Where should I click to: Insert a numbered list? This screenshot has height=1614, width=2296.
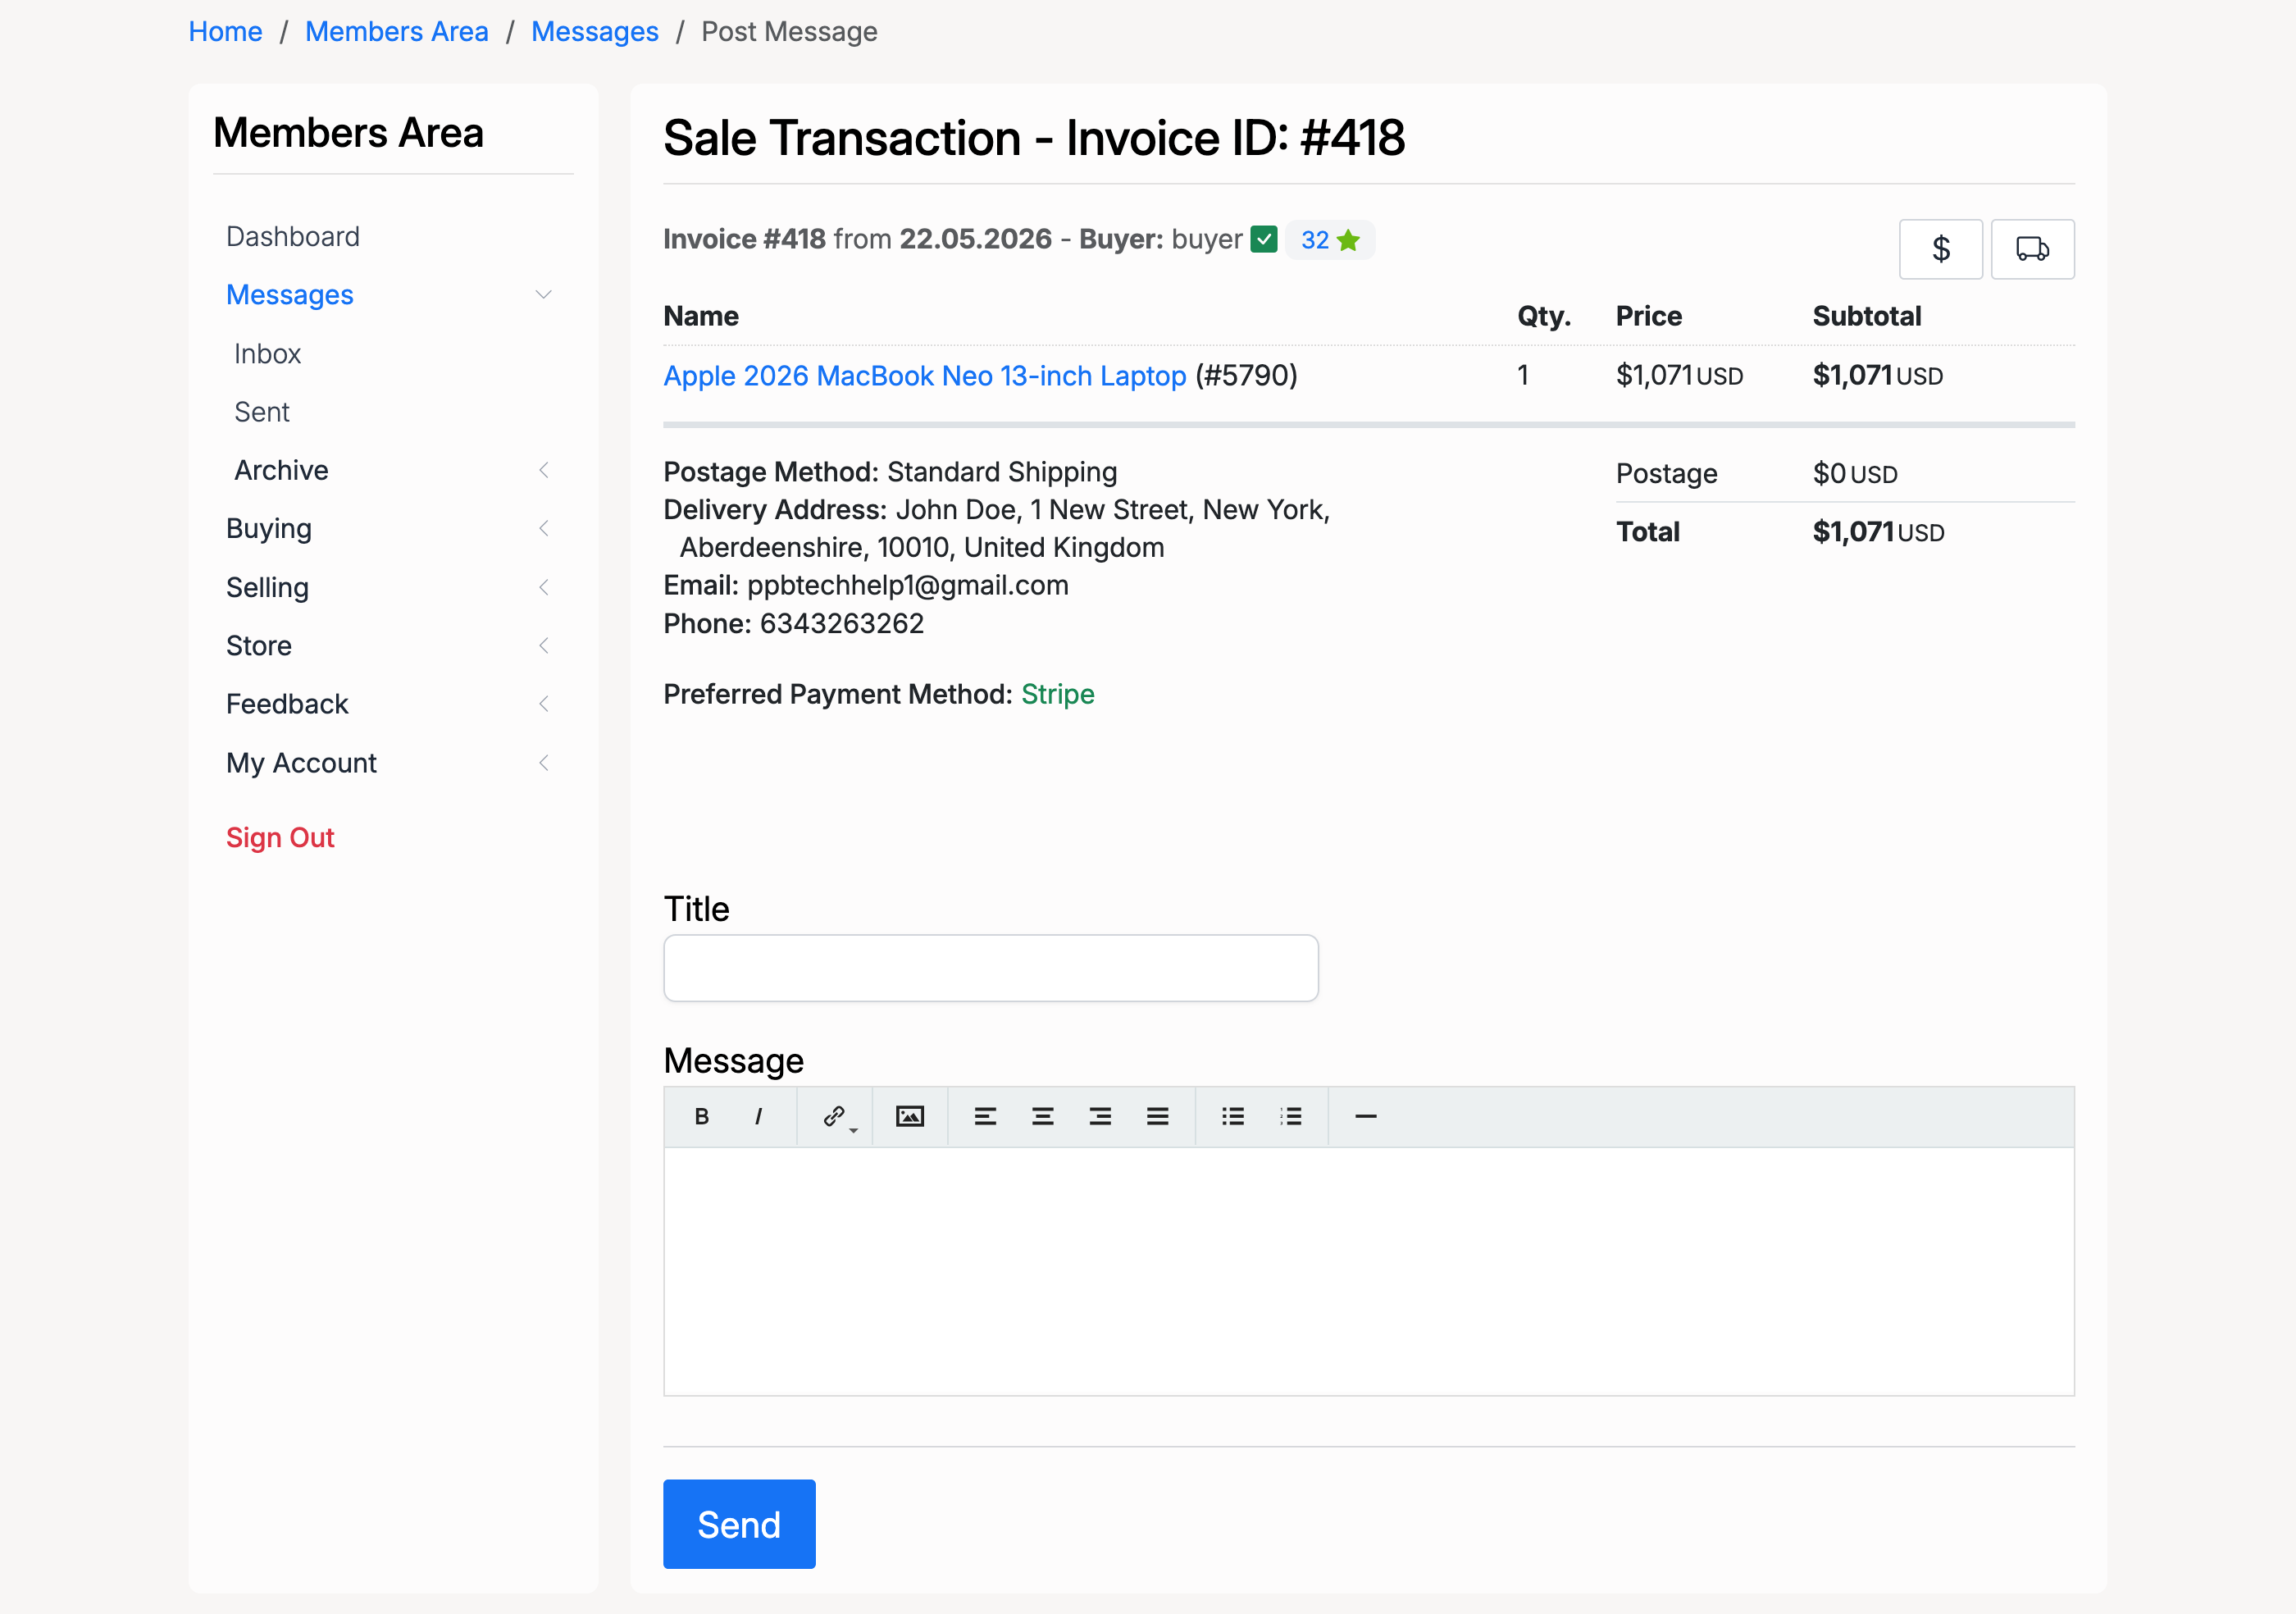(x=1291, y=1117)
